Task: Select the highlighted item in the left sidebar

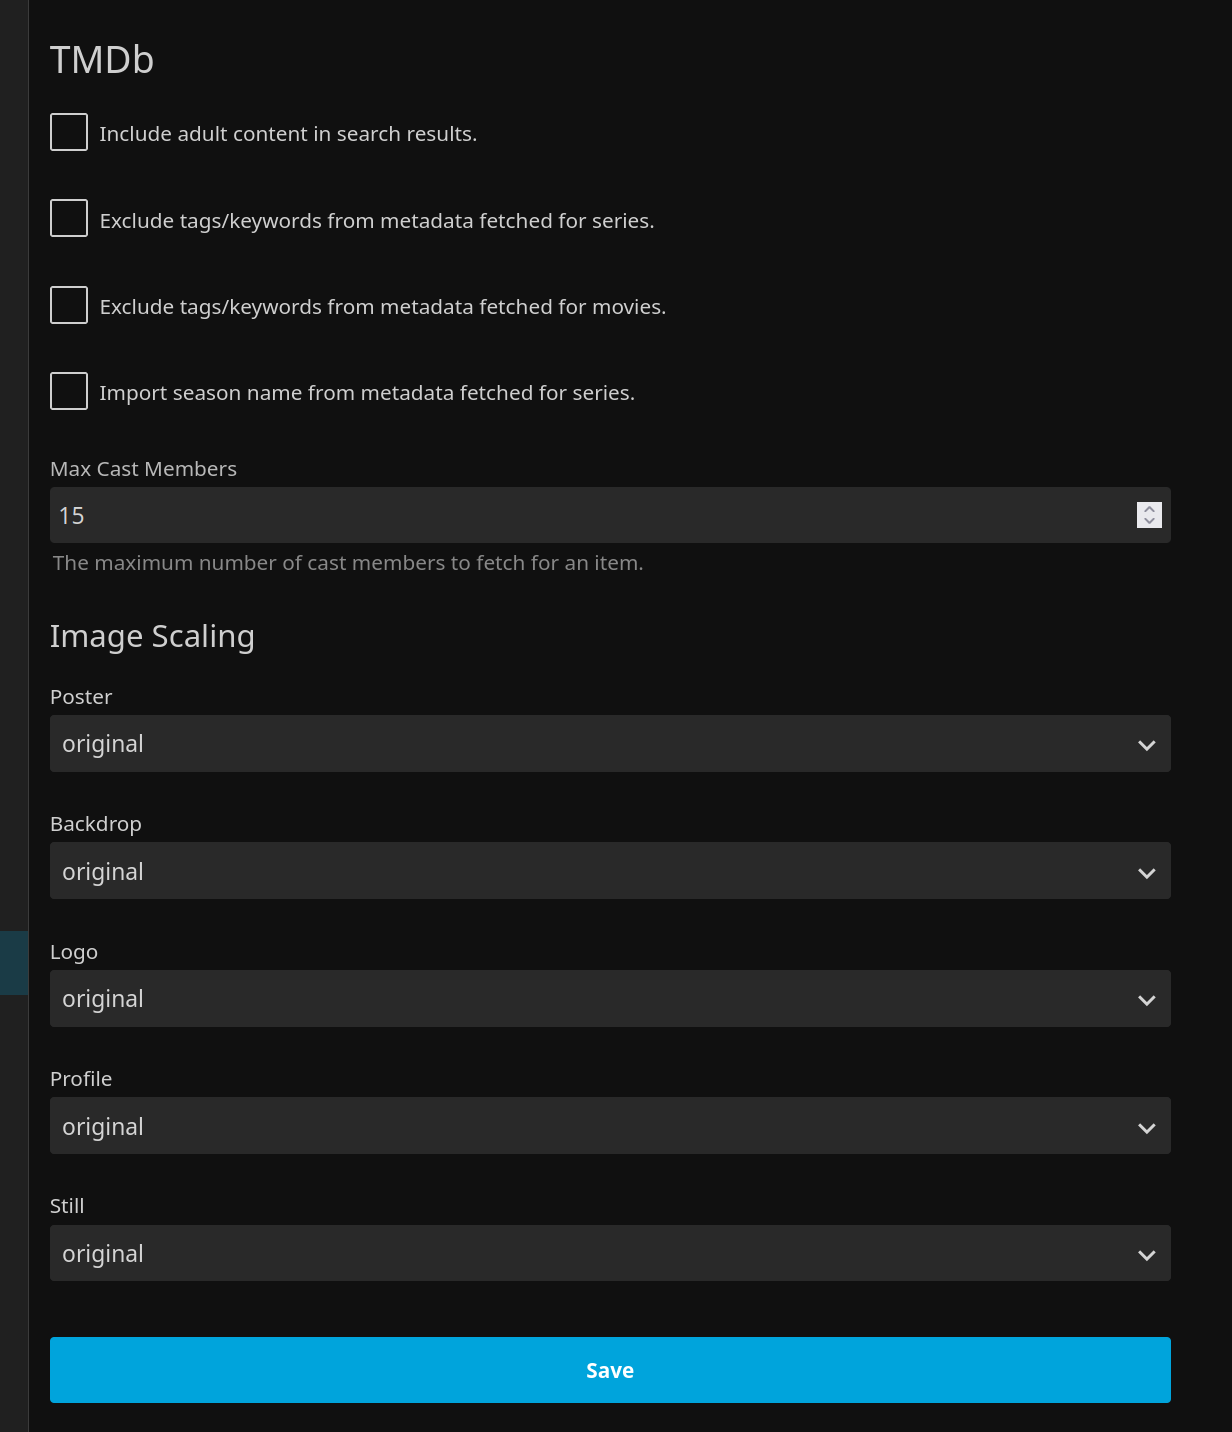Action: pos(14,963)
